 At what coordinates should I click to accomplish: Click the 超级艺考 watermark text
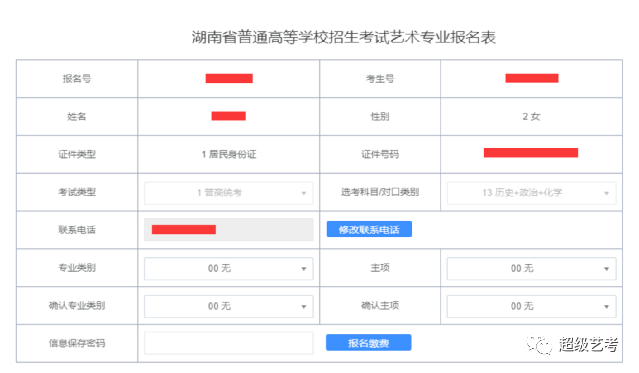click(x=588, y=344)
